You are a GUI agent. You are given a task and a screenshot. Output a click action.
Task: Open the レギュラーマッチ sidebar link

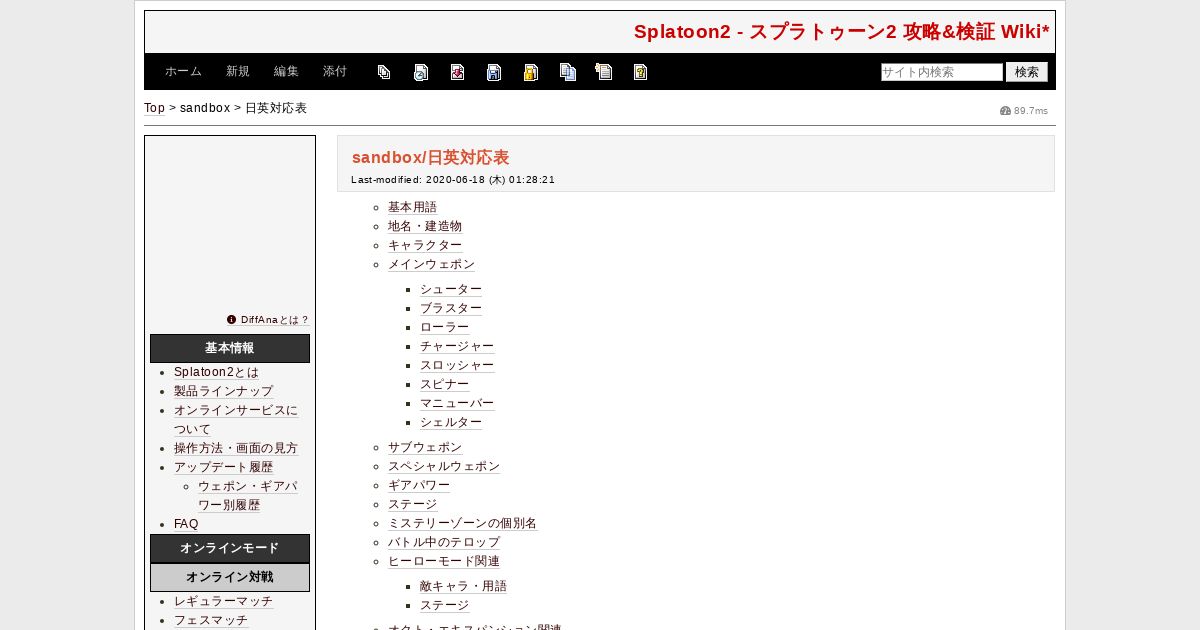click(223, 601)
